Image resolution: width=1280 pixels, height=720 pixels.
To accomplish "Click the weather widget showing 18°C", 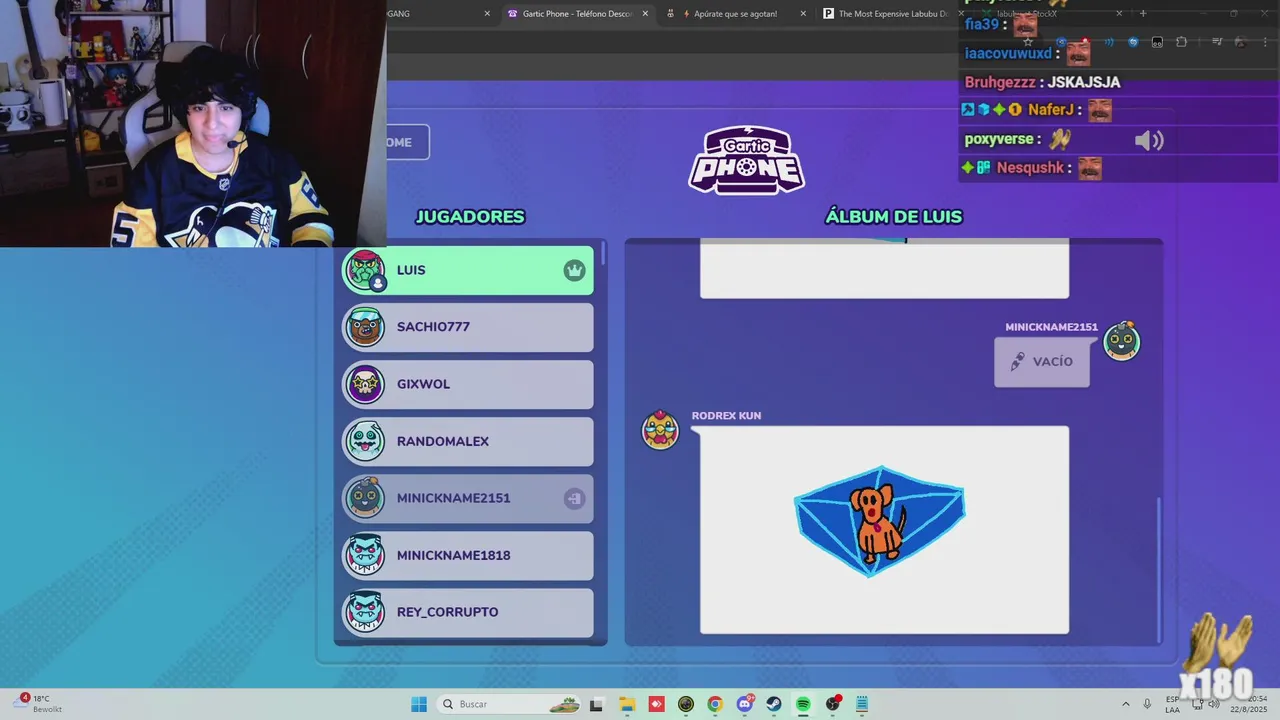I will (x=40, y=704).
